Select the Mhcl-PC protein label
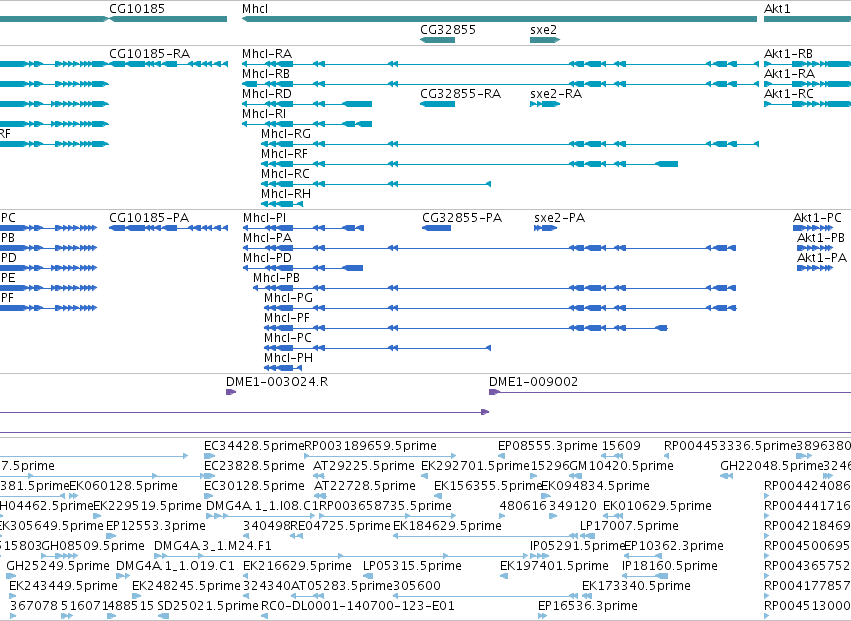The image size is (851, 621). pos(288,338)
